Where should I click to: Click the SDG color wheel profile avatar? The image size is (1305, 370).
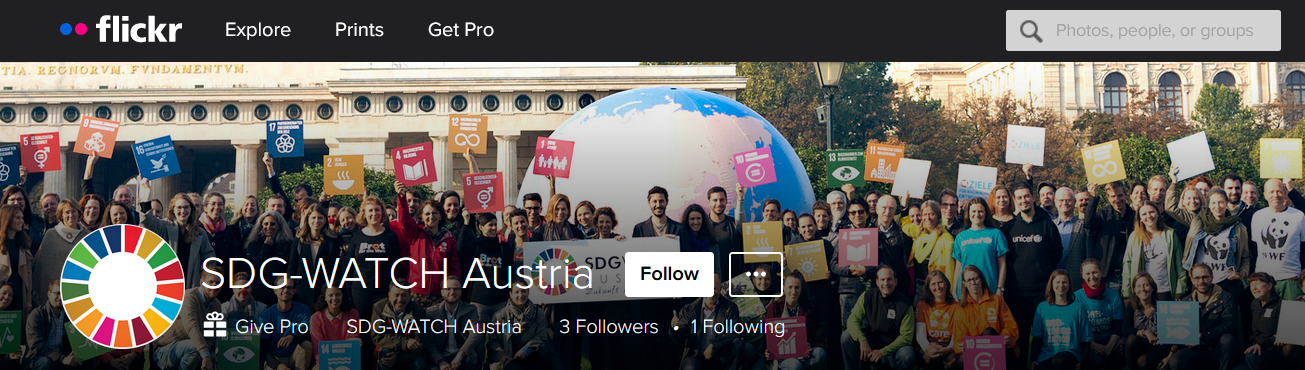point(123,286)
